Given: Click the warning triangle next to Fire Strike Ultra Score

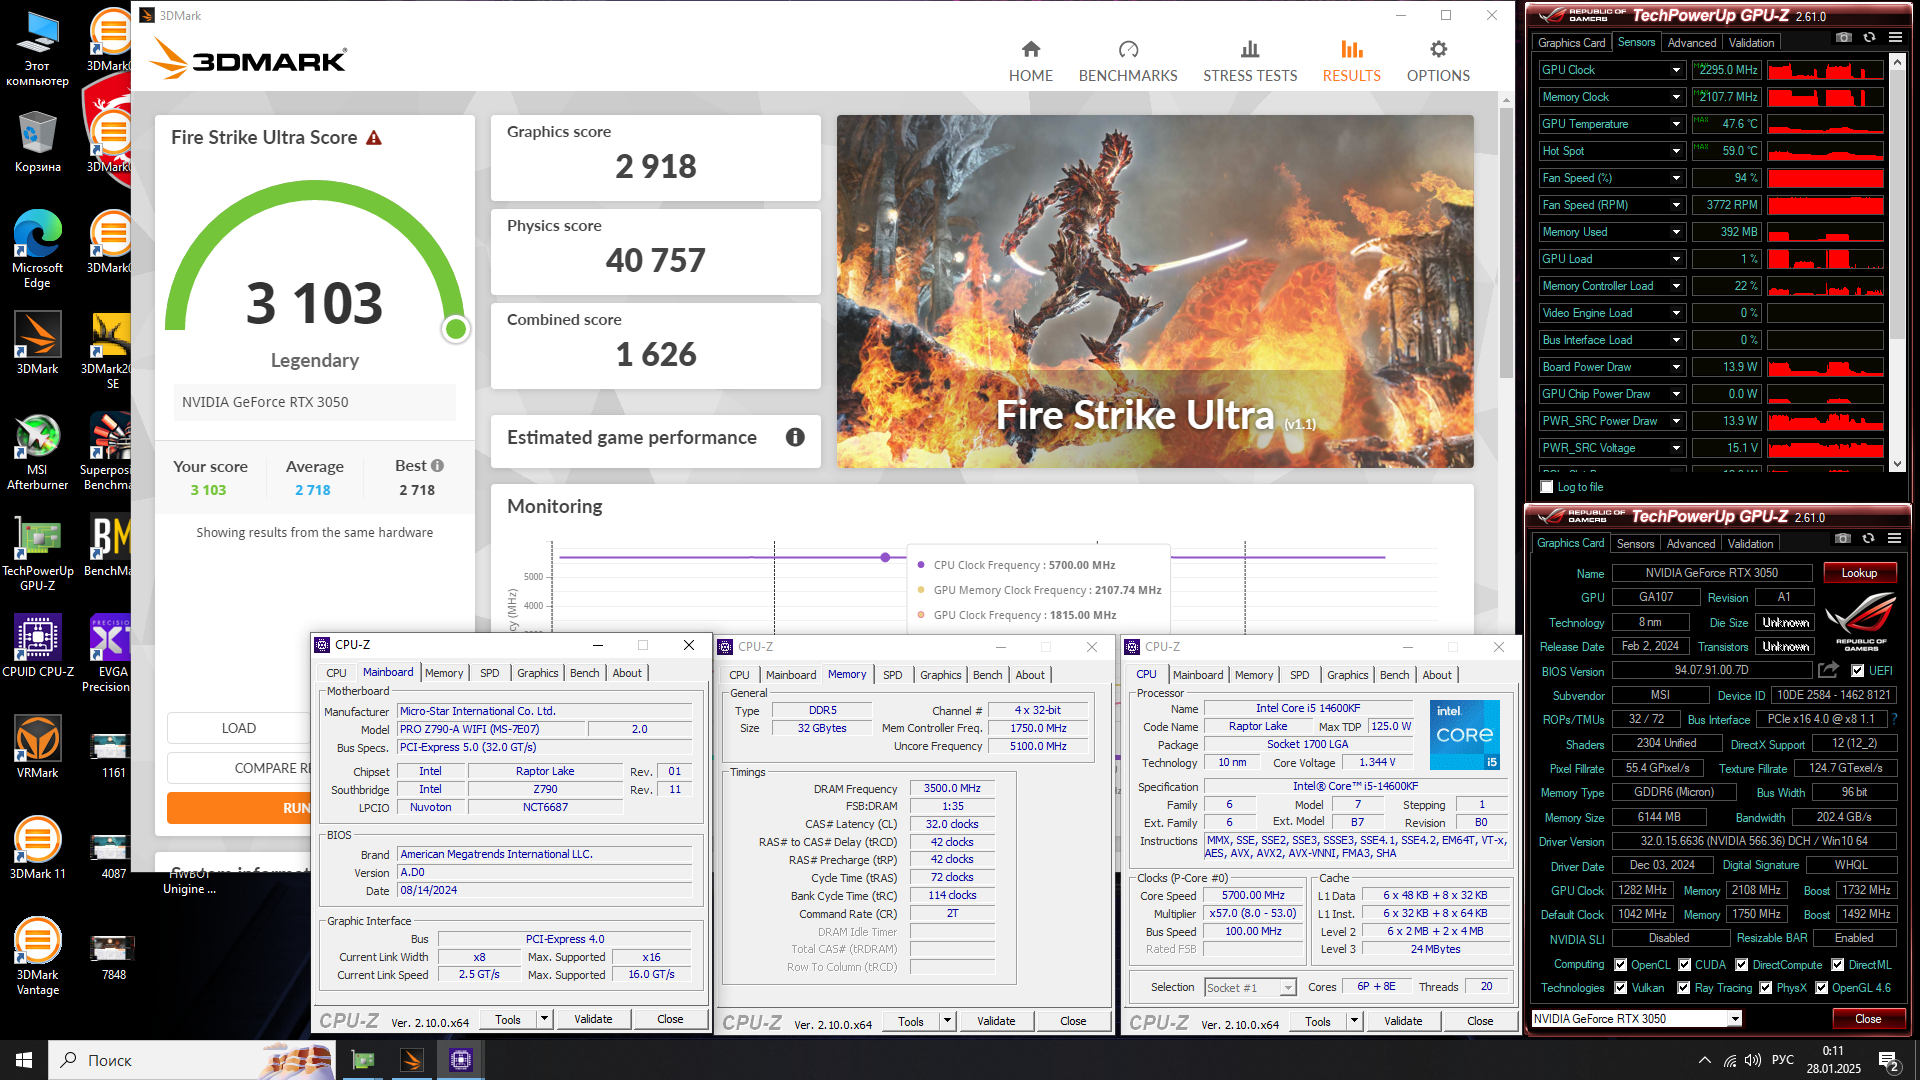Looking at the screenshot, I should 374,138.
